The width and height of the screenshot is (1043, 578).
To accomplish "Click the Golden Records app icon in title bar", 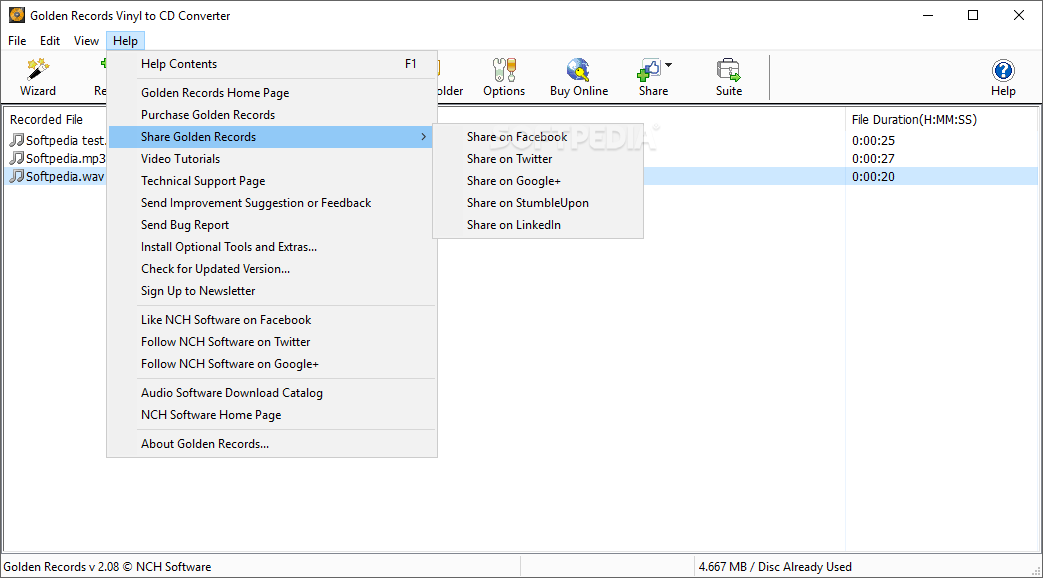I will pyautogui.click(x=17, y=15).
